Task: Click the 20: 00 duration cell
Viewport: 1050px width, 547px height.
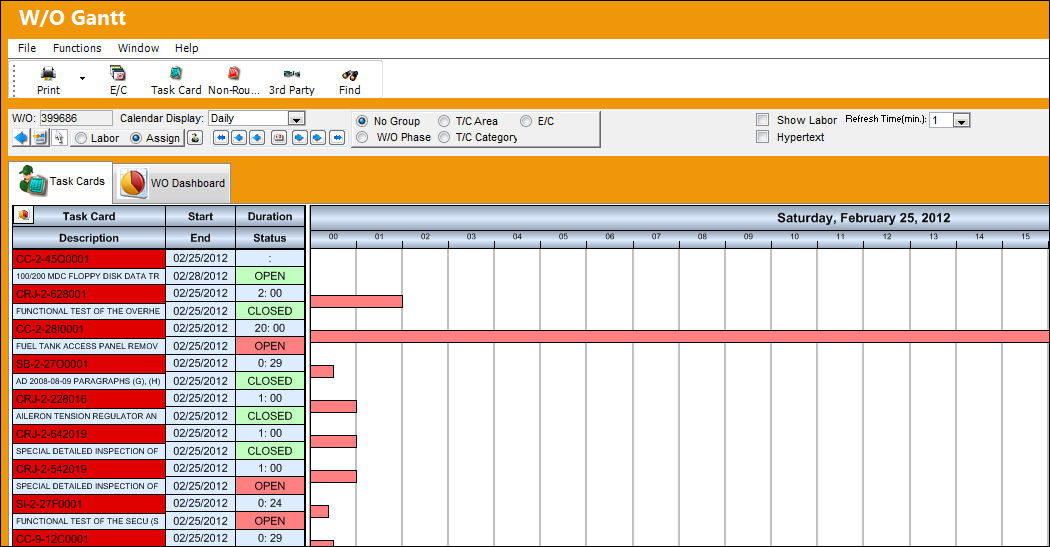Action: coord(270,328)
